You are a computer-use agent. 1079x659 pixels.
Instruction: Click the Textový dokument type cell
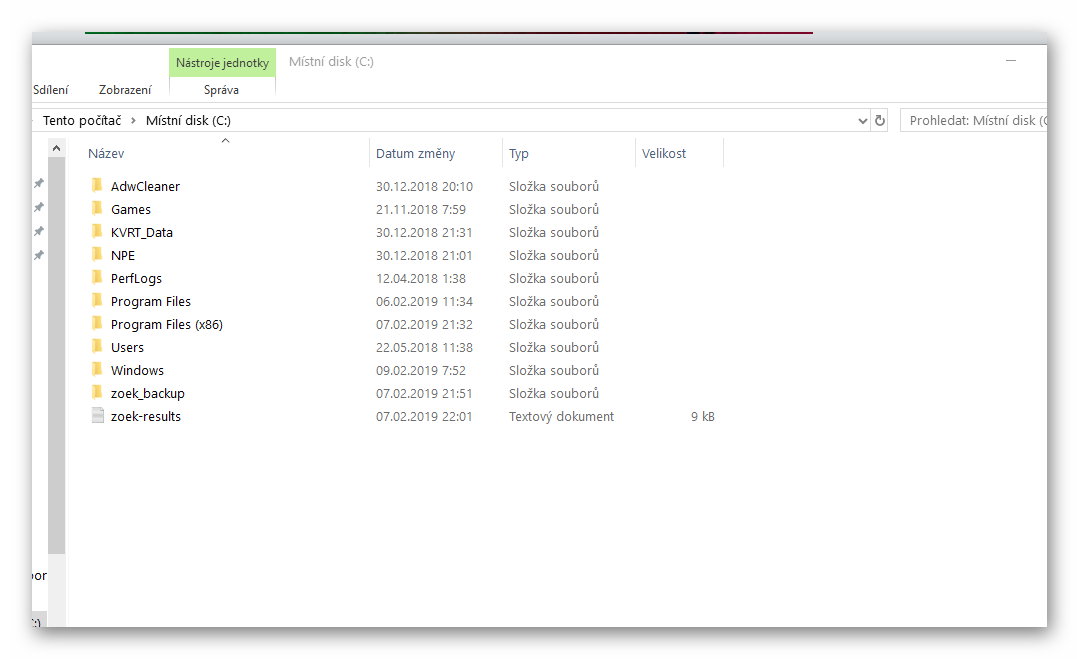[562, 416]
